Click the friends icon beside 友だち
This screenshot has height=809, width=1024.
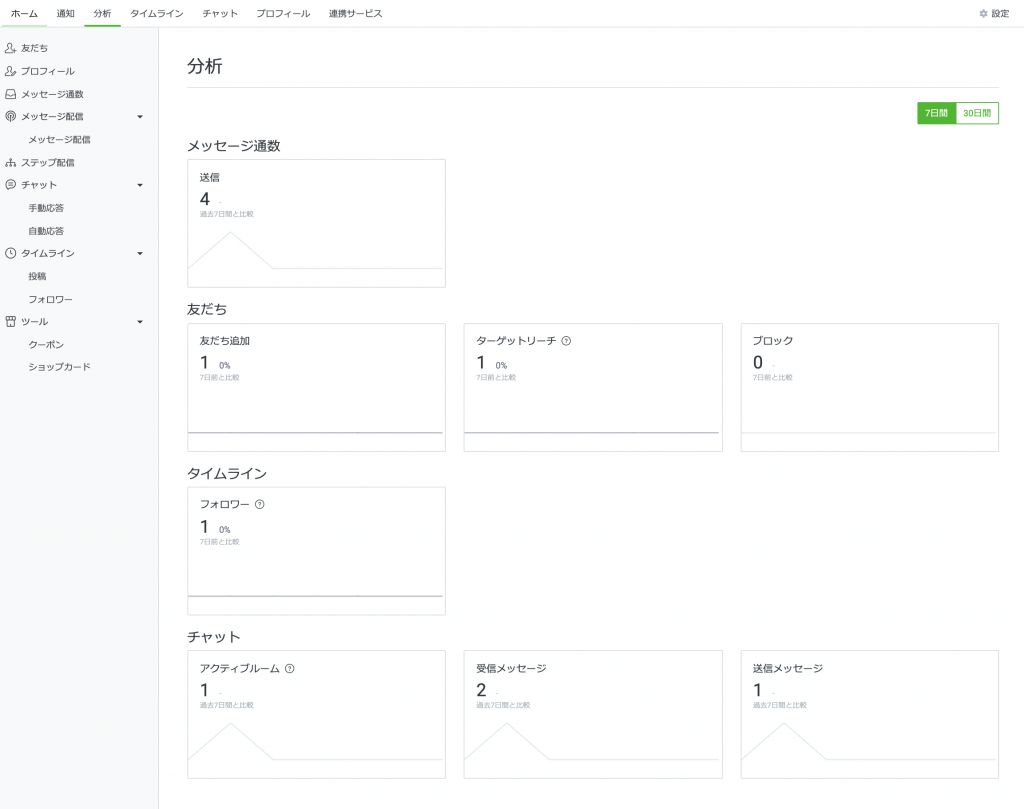[10, 48]
